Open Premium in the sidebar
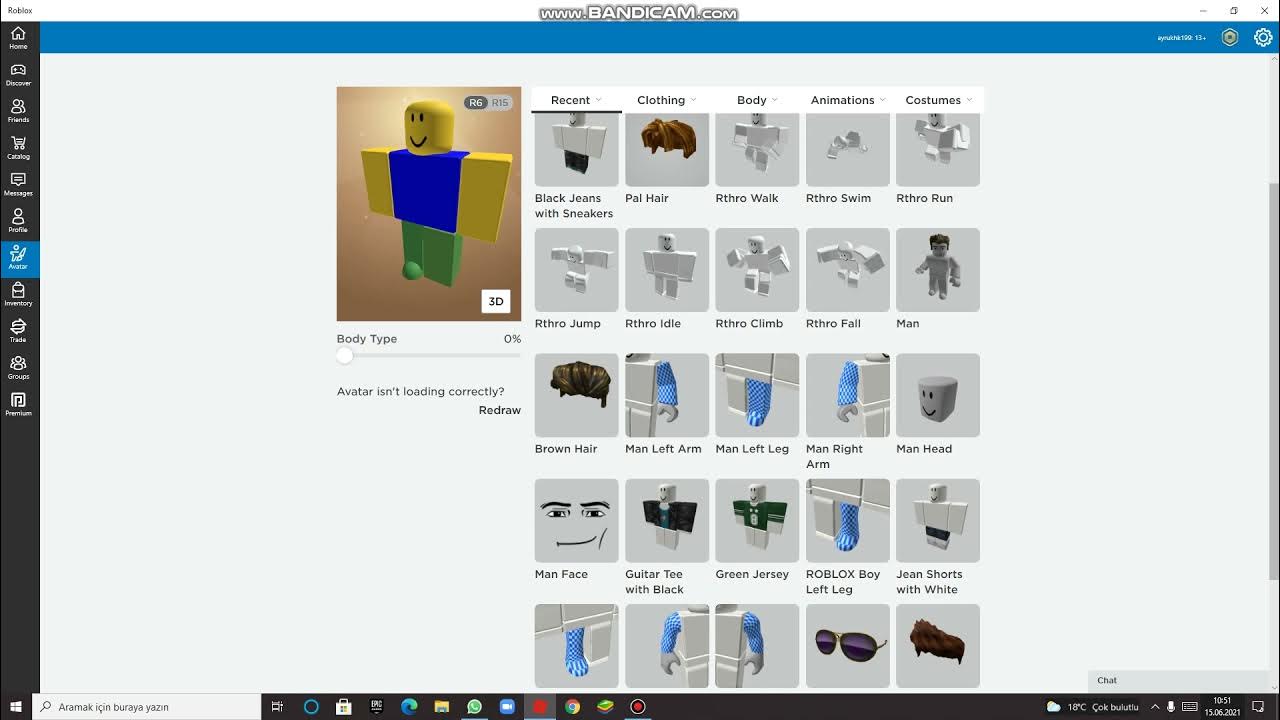The height and width of the screenshot is (720, 1280). pos(18,405)
